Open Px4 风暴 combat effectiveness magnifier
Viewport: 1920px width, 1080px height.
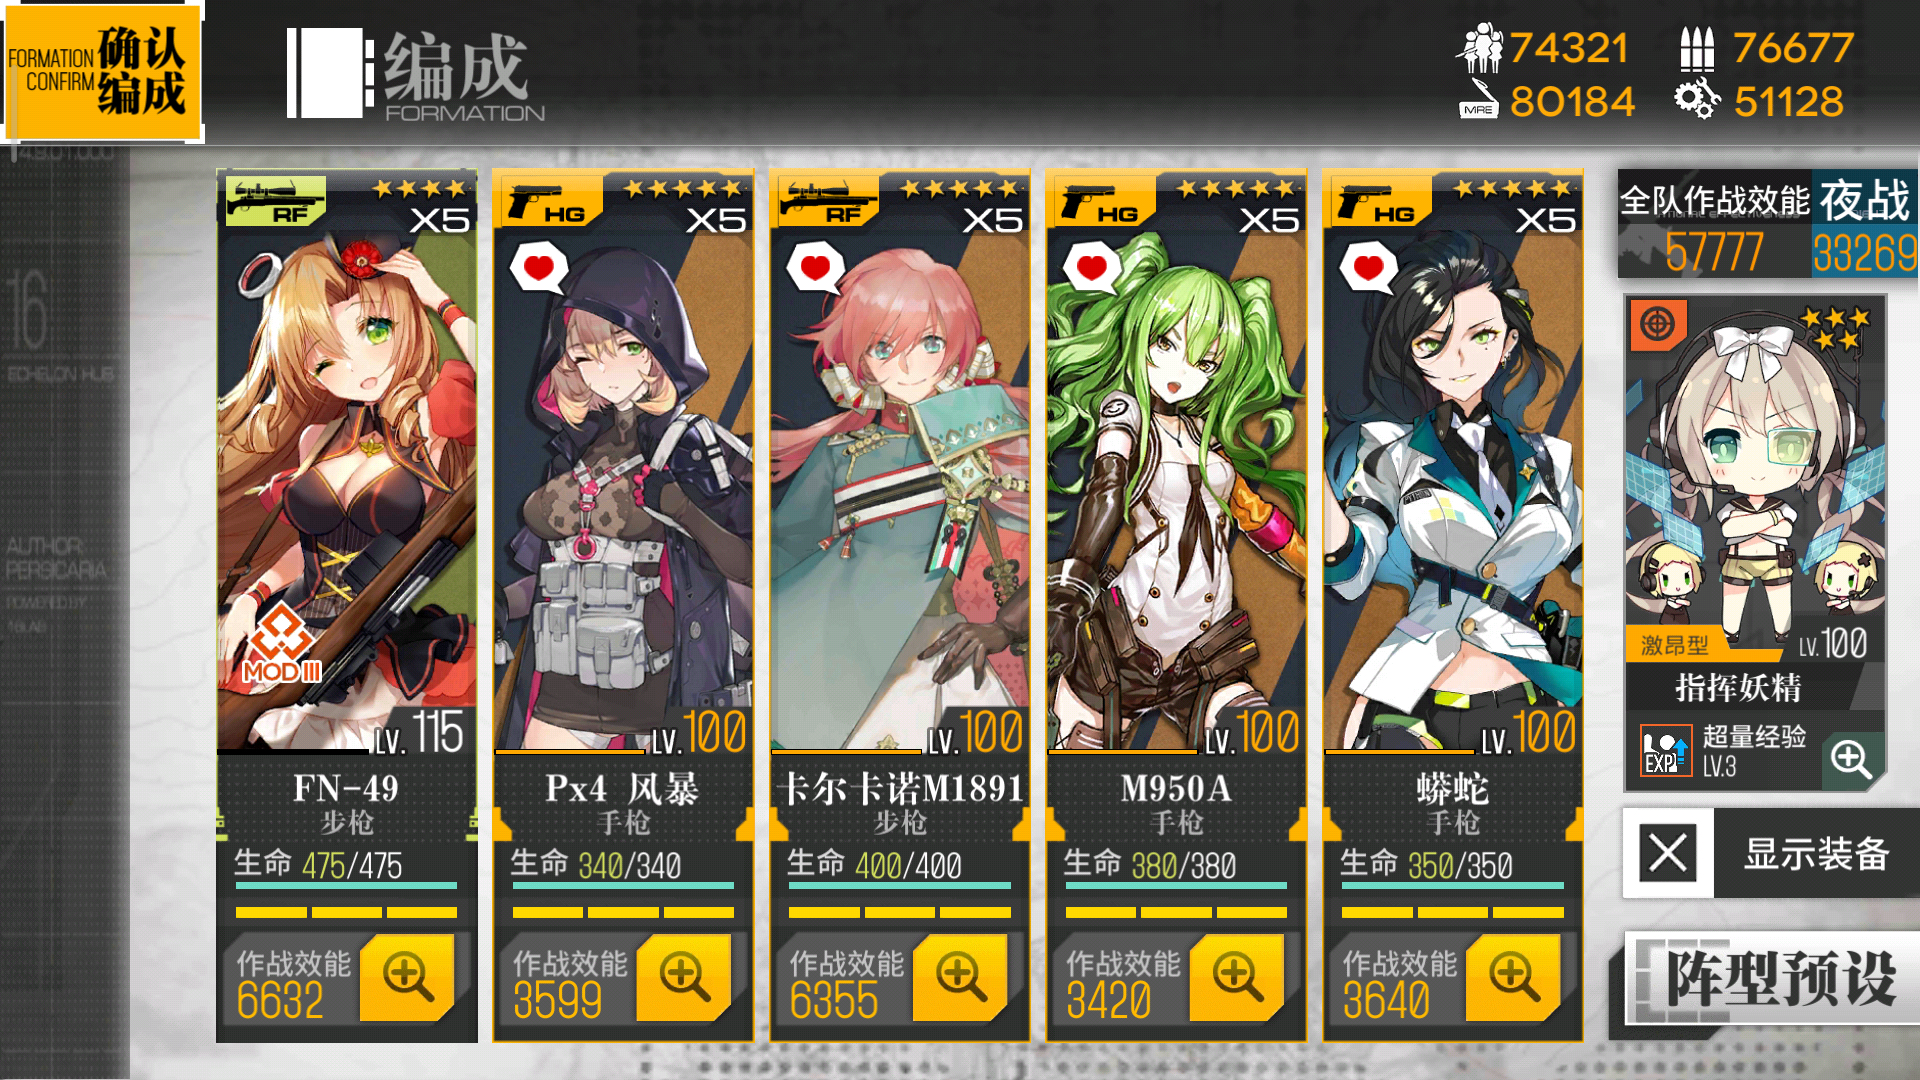click(x=684, y=977)
